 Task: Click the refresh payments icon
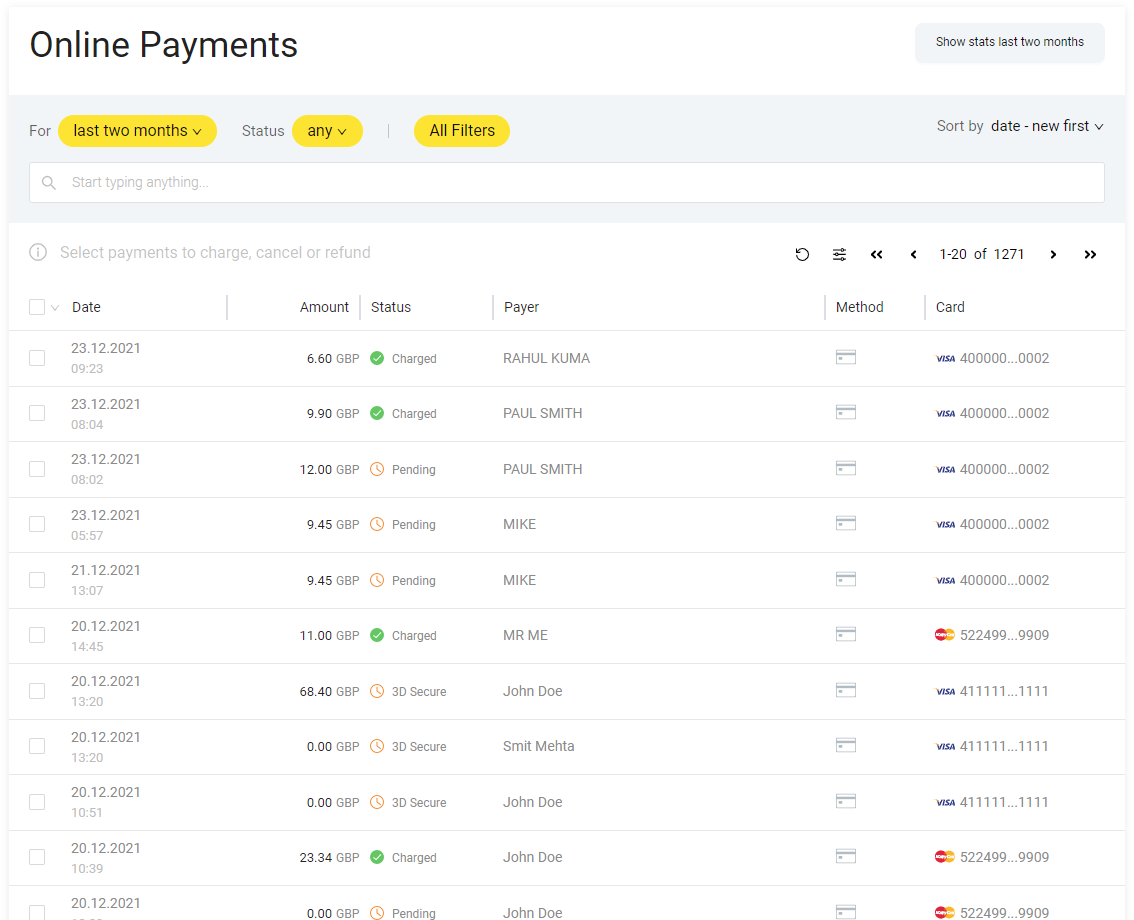pos(802,255)
